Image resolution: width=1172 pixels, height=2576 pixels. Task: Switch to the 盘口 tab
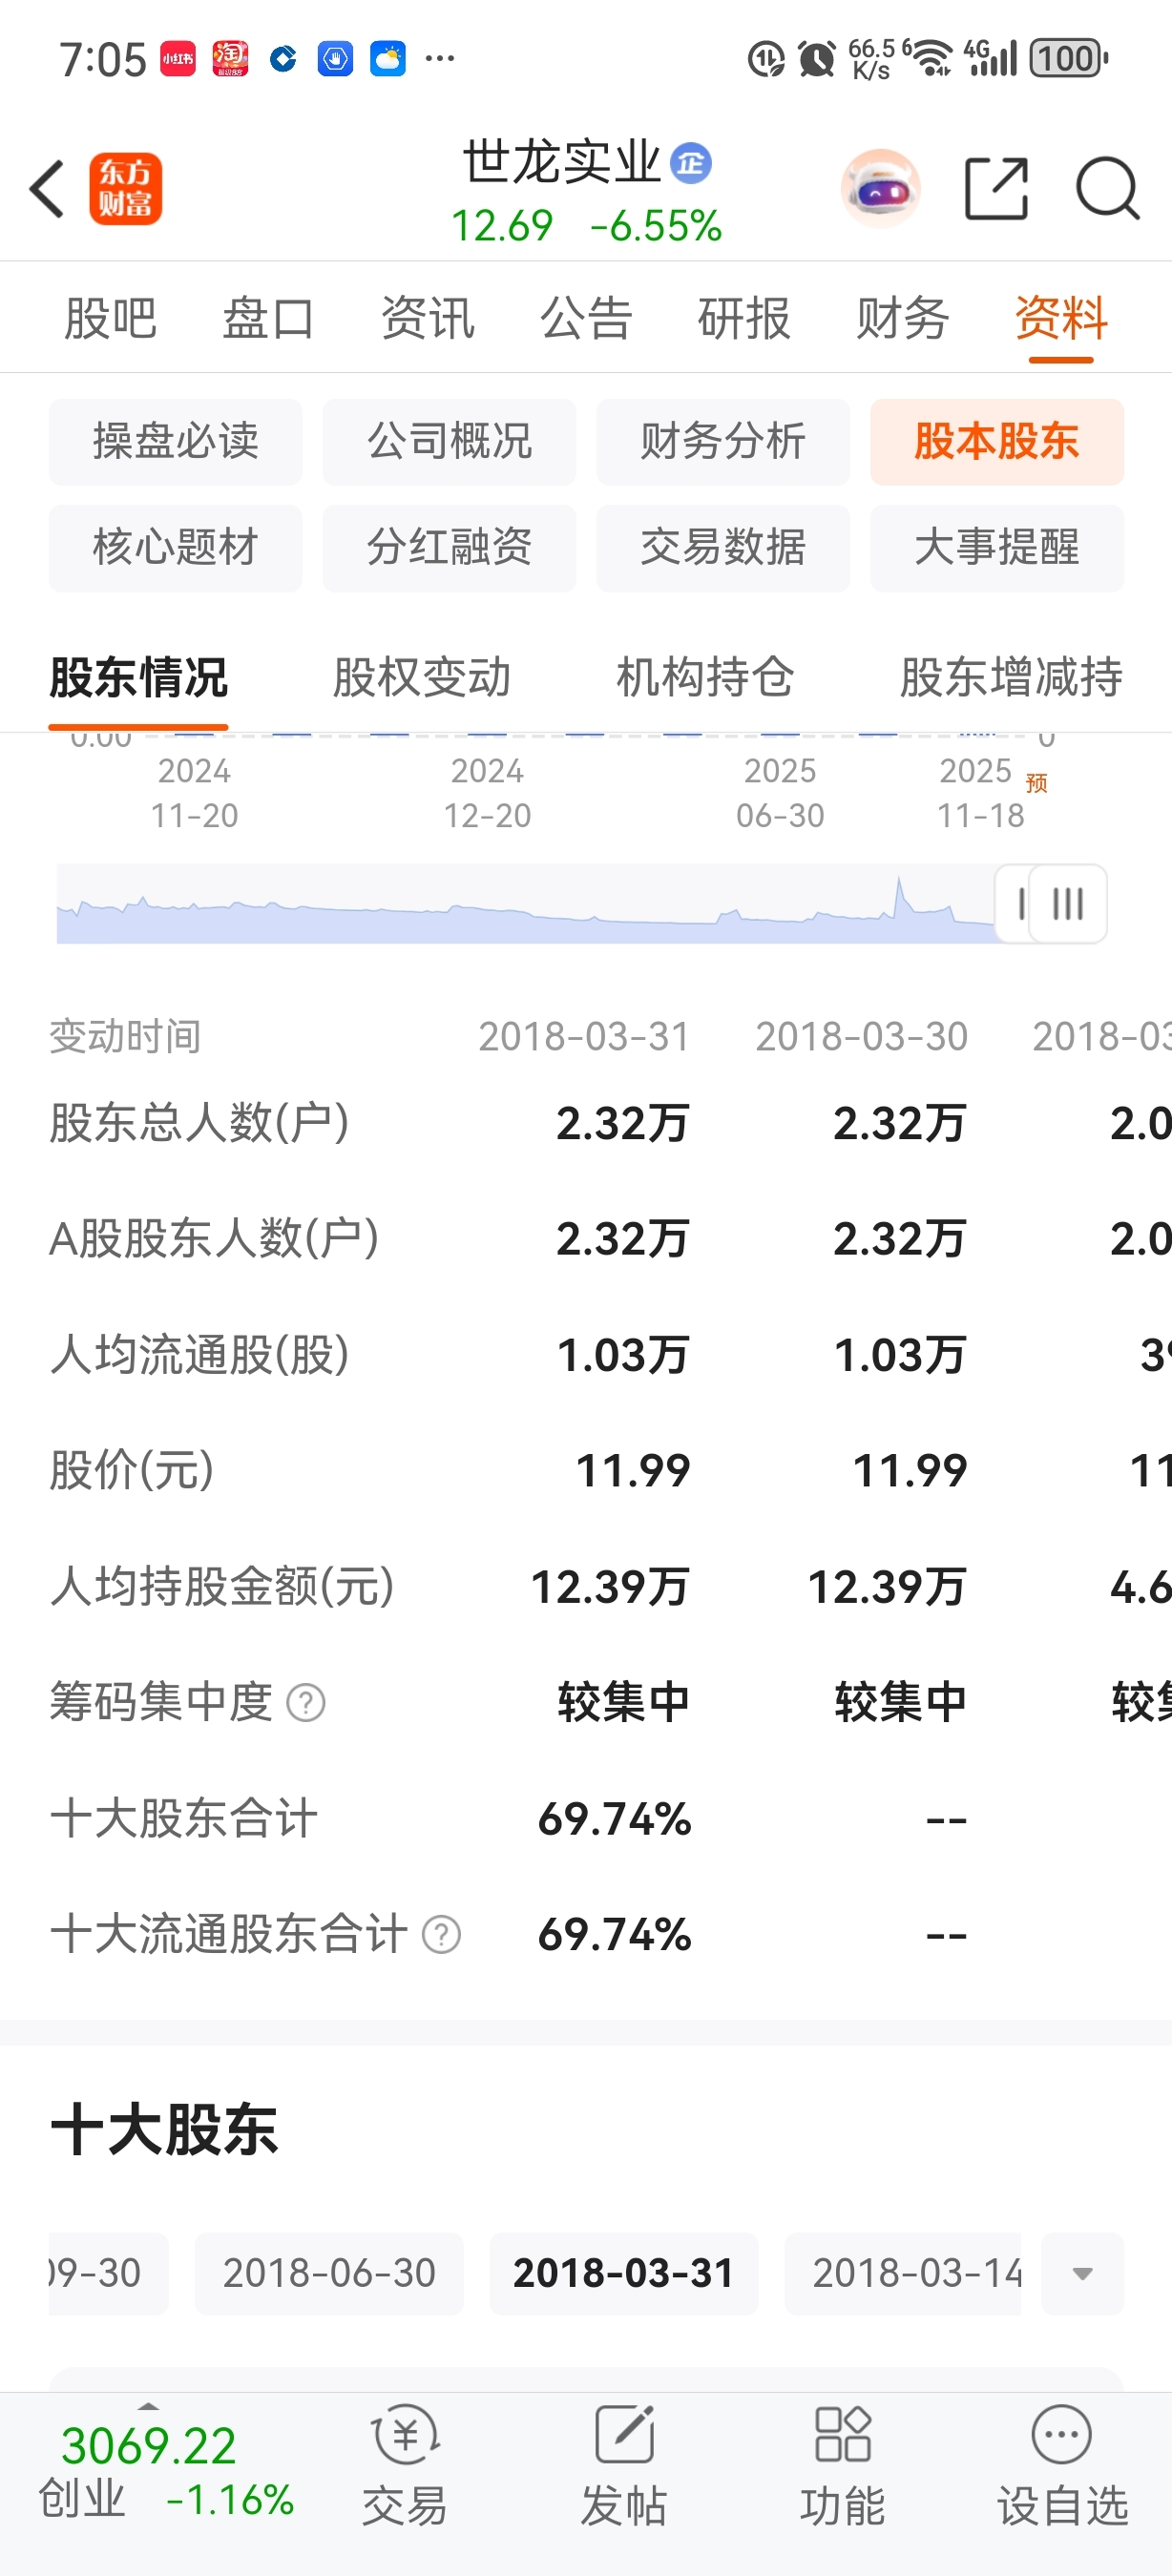pos(268,318)
